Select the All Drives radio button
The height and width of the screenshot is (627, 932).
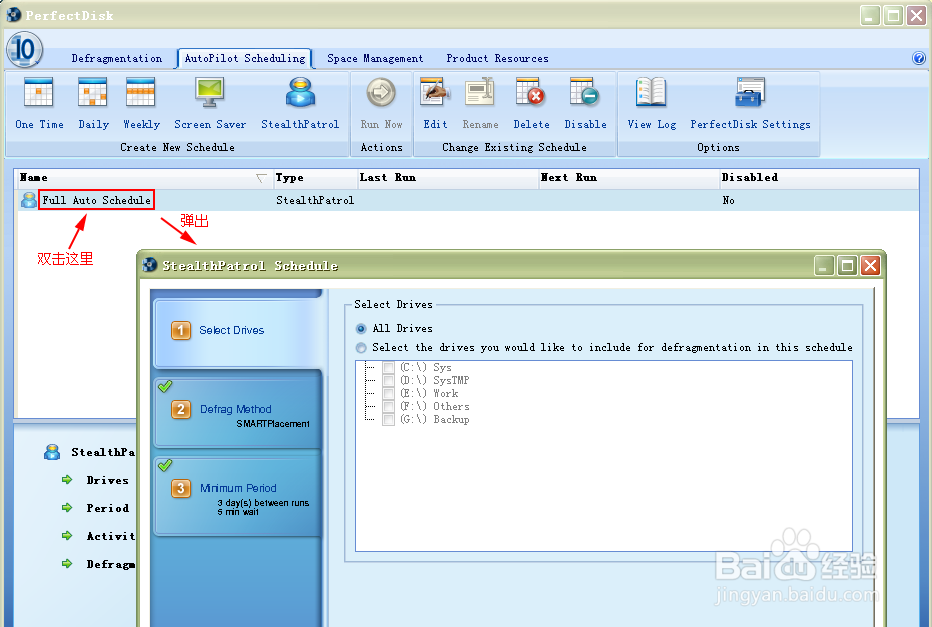(x=361, y=329)
